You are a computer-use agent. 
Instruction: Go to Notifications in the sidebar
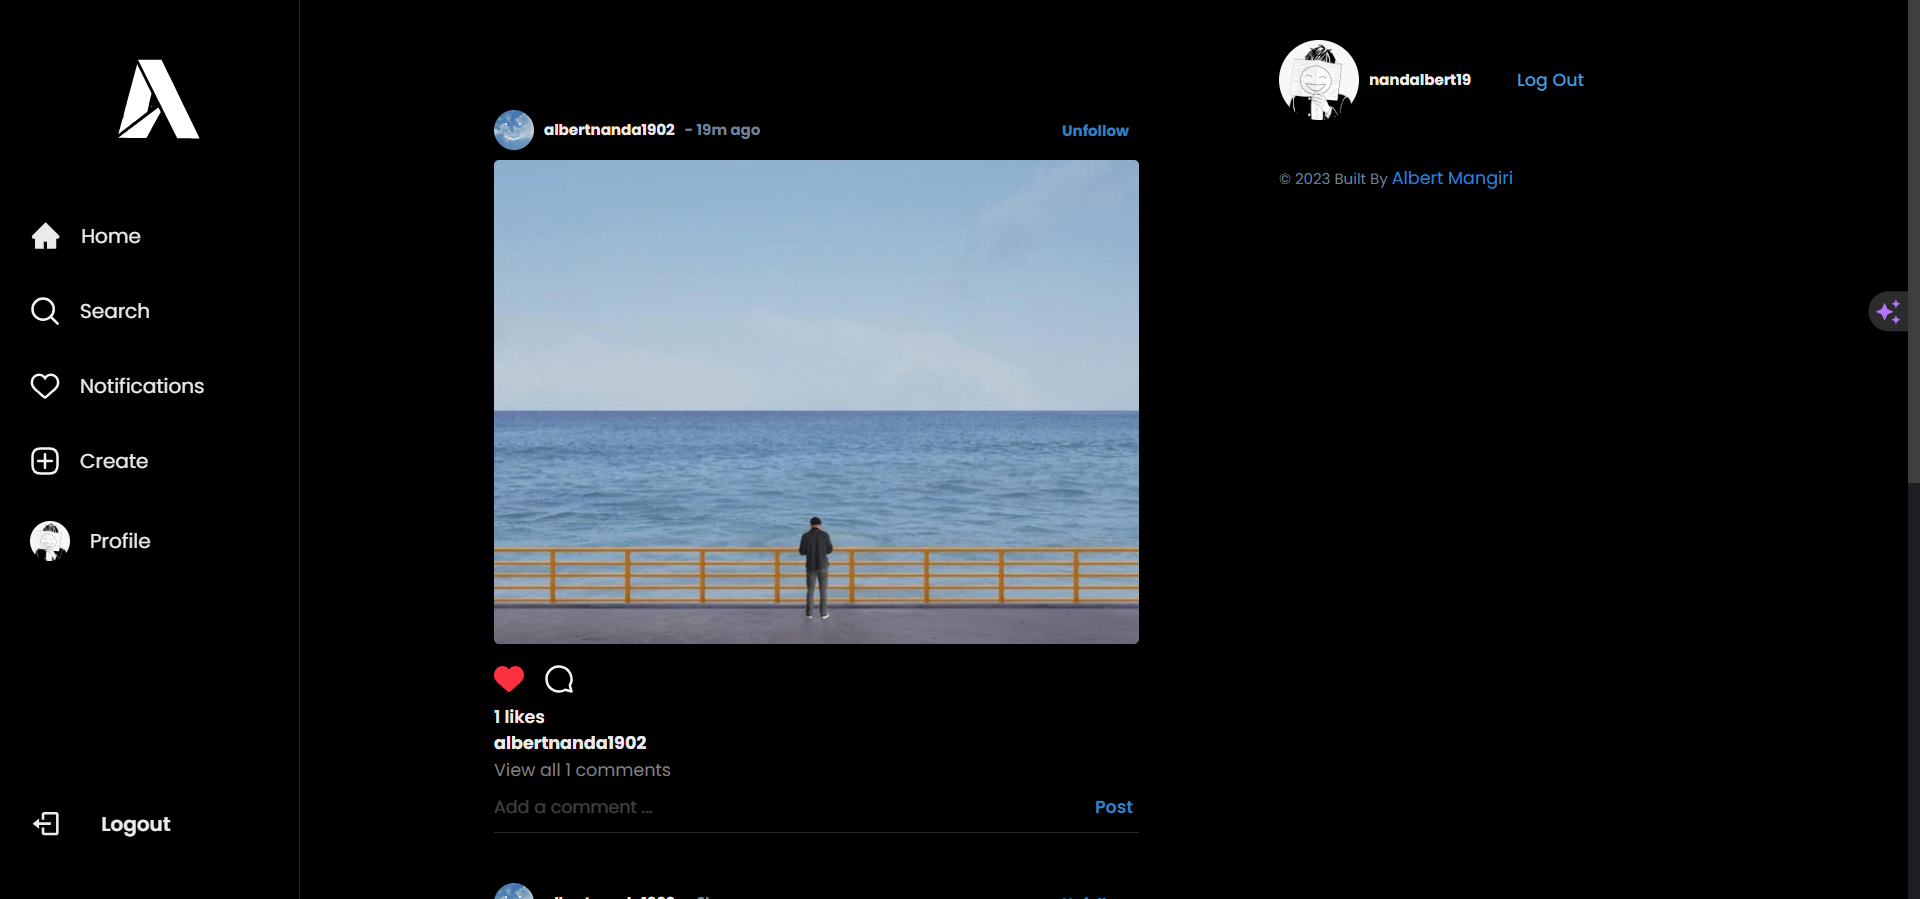pyautogui.click(x=141, y=386)
